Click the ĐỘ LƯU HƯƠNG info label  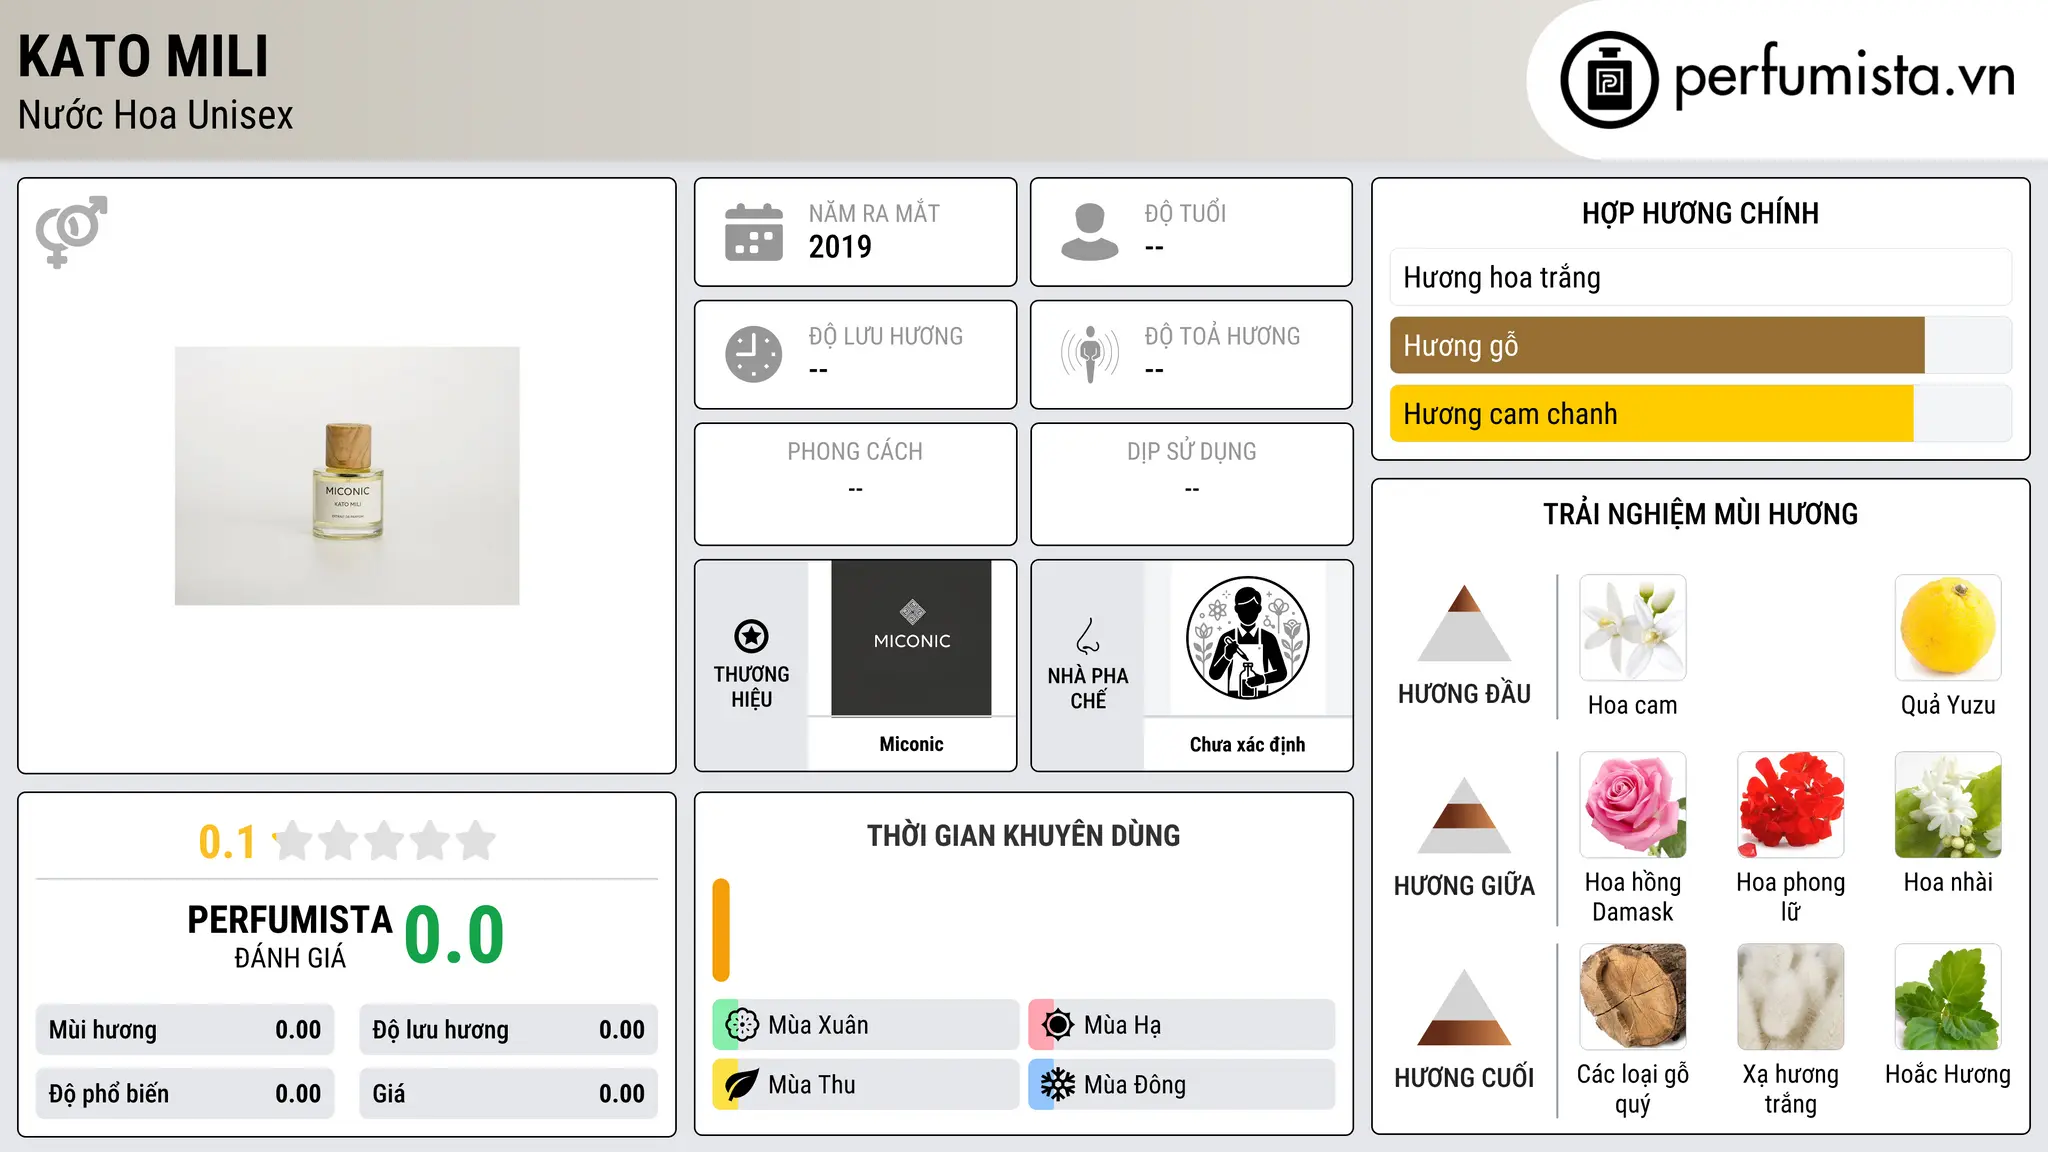point(886,336)
